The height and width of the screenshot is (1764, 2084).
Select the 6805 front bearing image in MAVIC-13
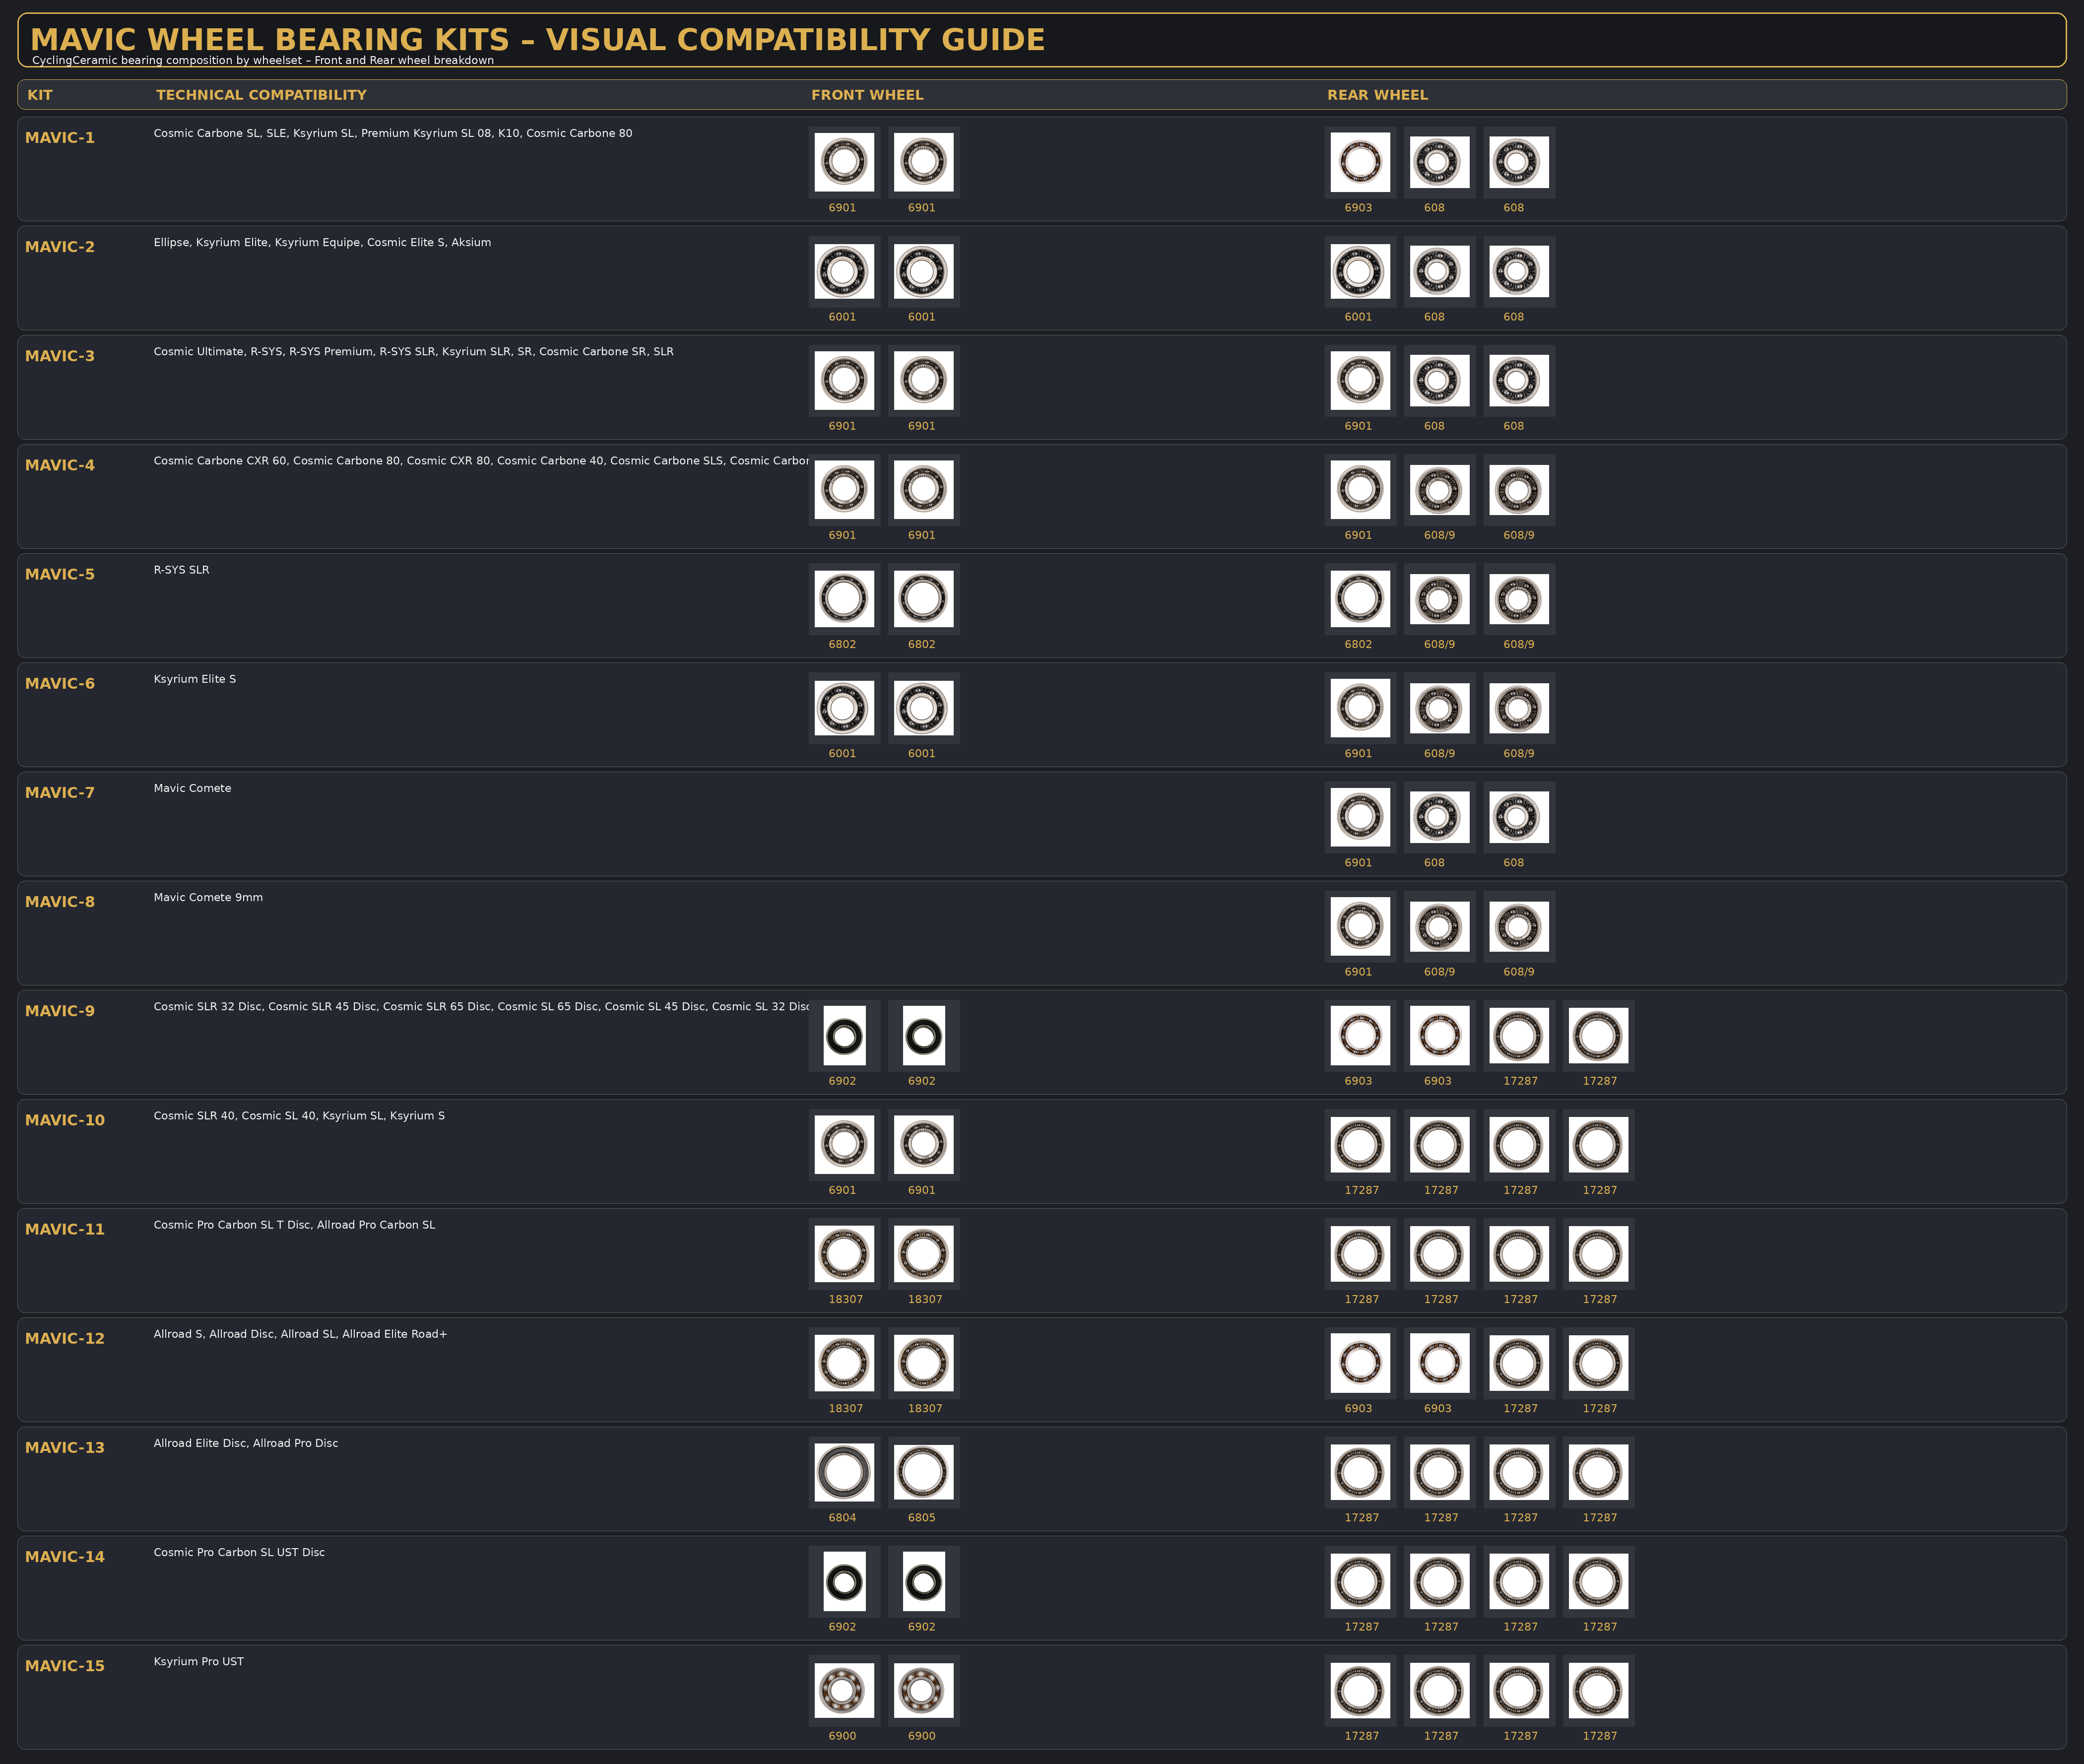point(923,1472)
